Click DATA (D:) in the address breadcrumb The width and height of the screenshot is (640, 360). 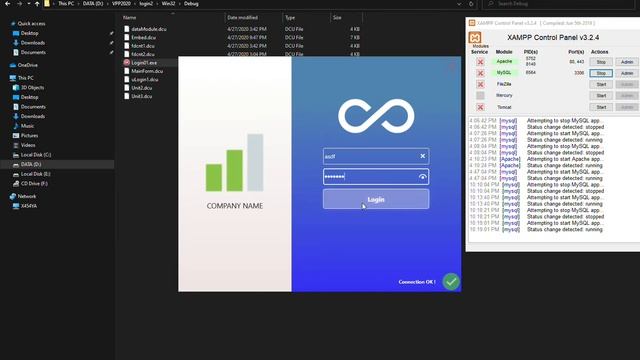click(x=93, y=4)
